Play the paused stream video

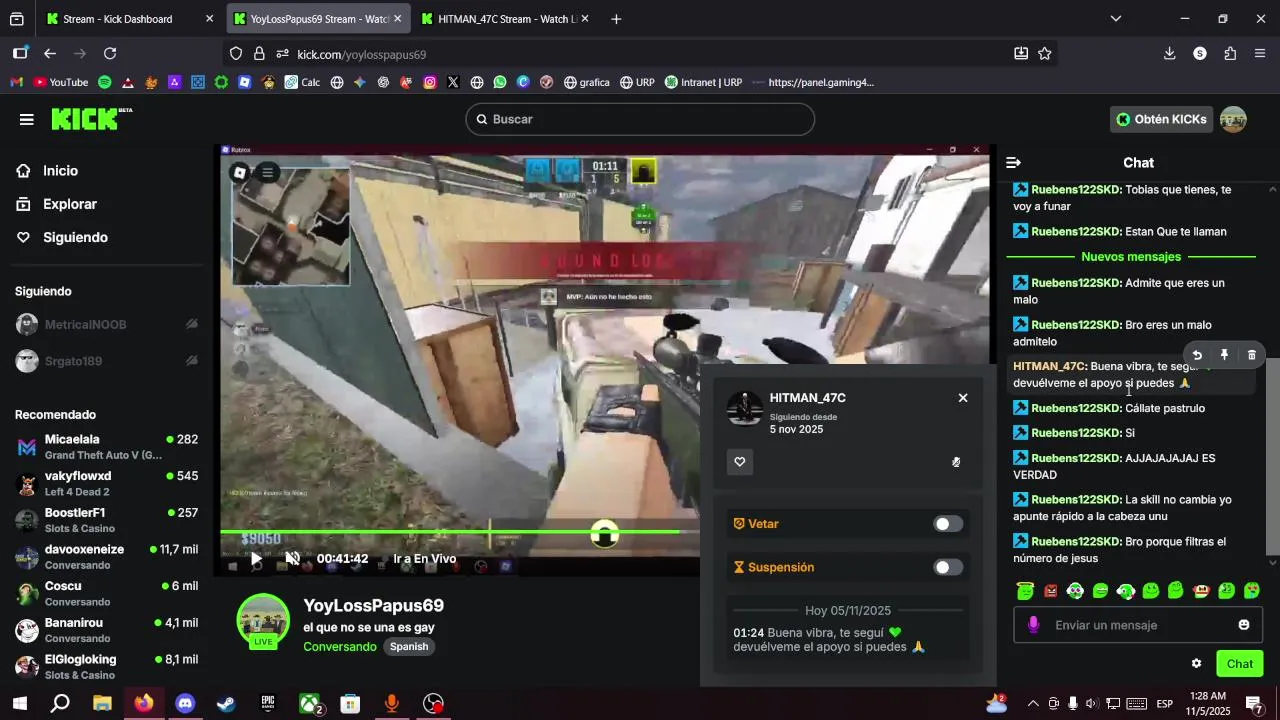[x=256, y=559]
